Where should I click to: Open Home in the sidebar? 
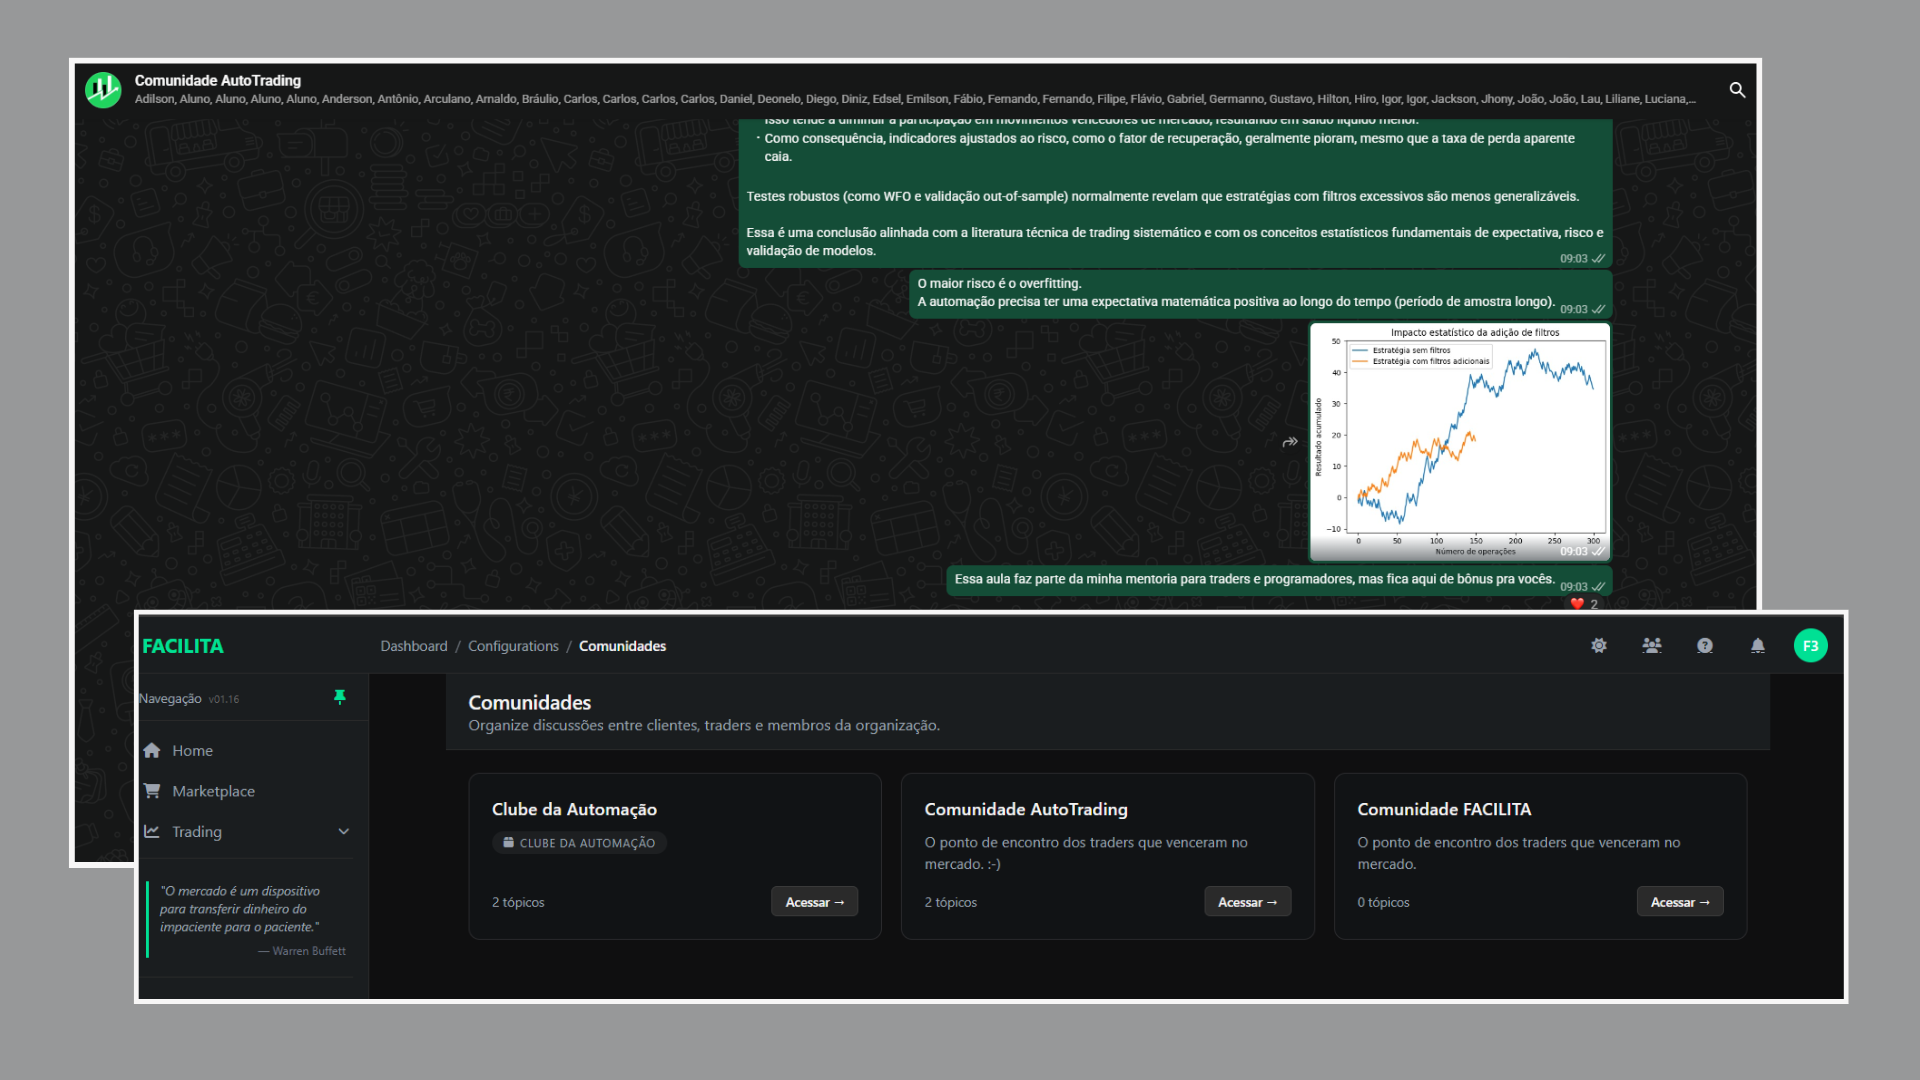coord(192,751)
